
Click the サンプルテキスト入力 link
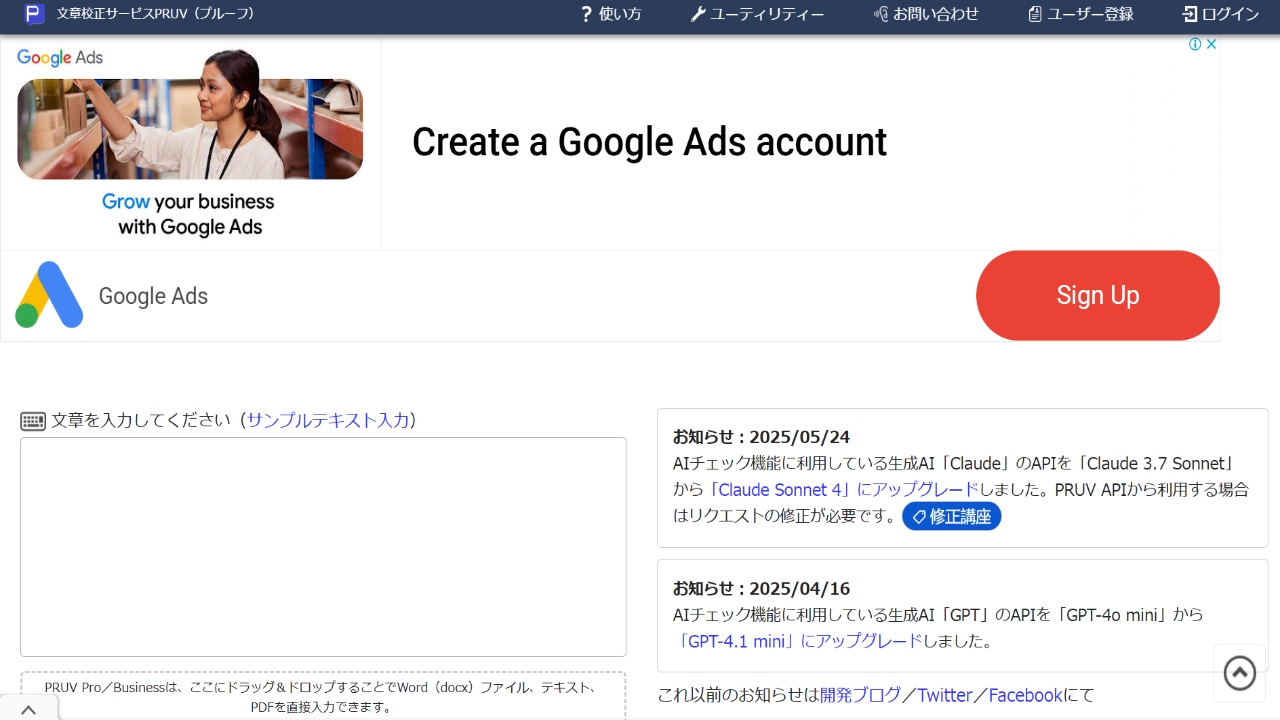coord(328,420)
